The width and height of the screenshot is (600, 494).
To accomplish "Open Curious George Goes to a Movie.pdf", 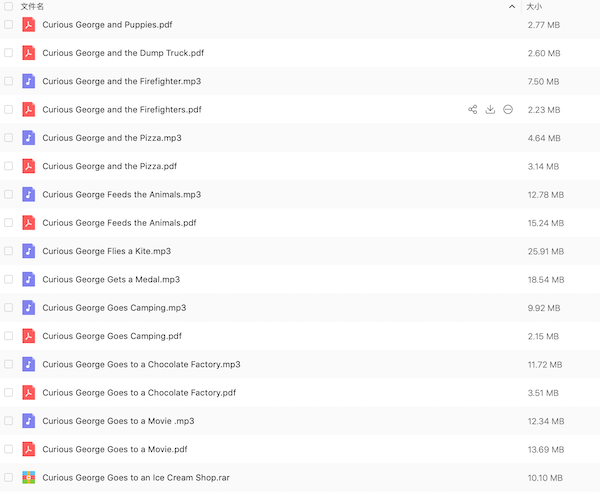I will coord(114,449).
